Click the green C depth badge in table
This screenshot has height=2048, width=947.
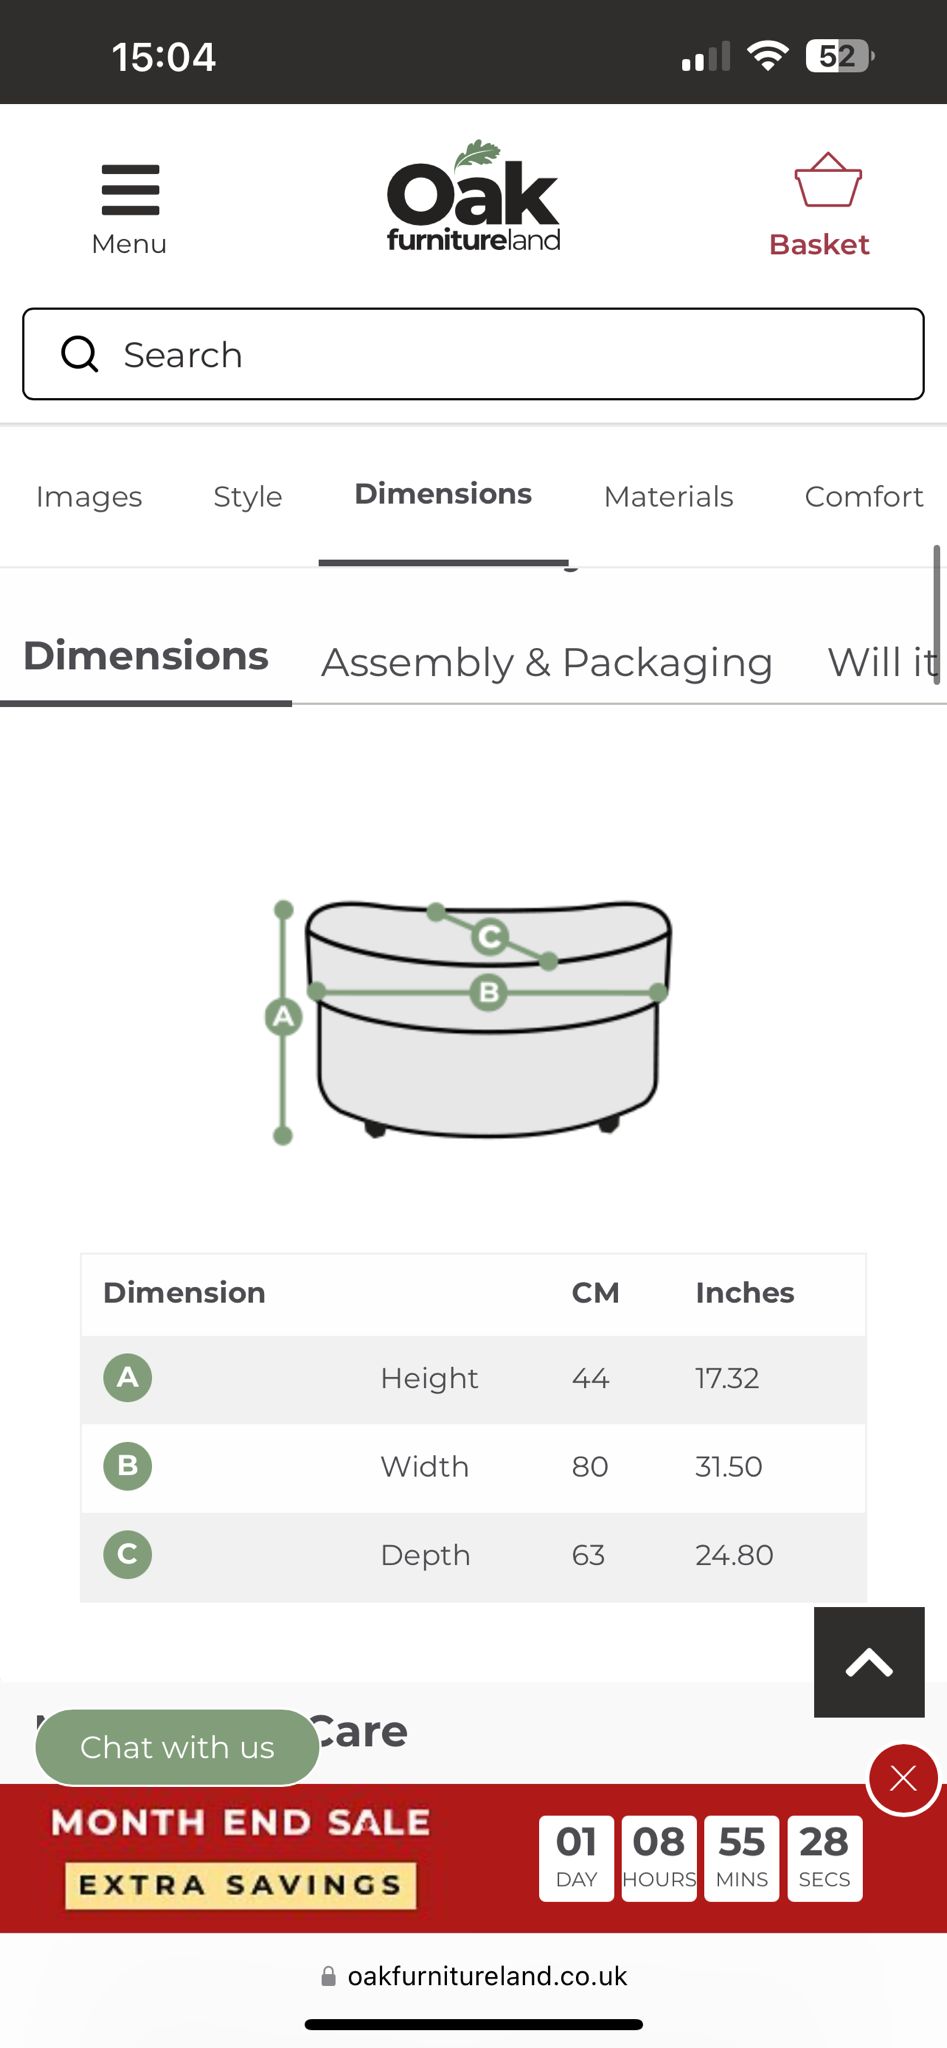point(128,1554)
